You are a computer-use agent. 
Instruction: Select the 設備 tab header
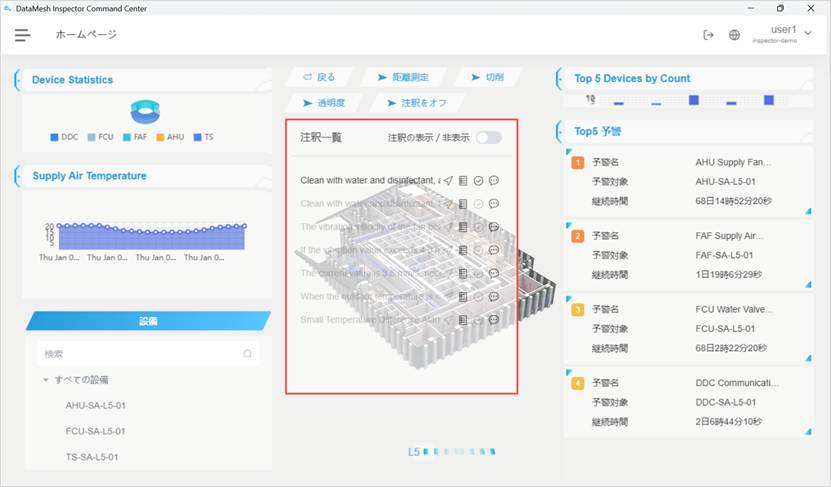(148, 321)
